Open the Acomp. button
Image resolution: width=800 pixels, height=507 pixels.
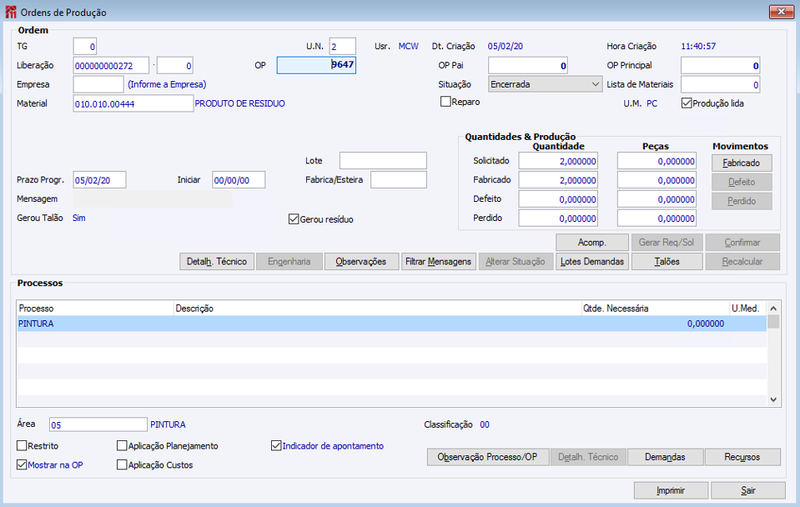[x=592, y=242]
